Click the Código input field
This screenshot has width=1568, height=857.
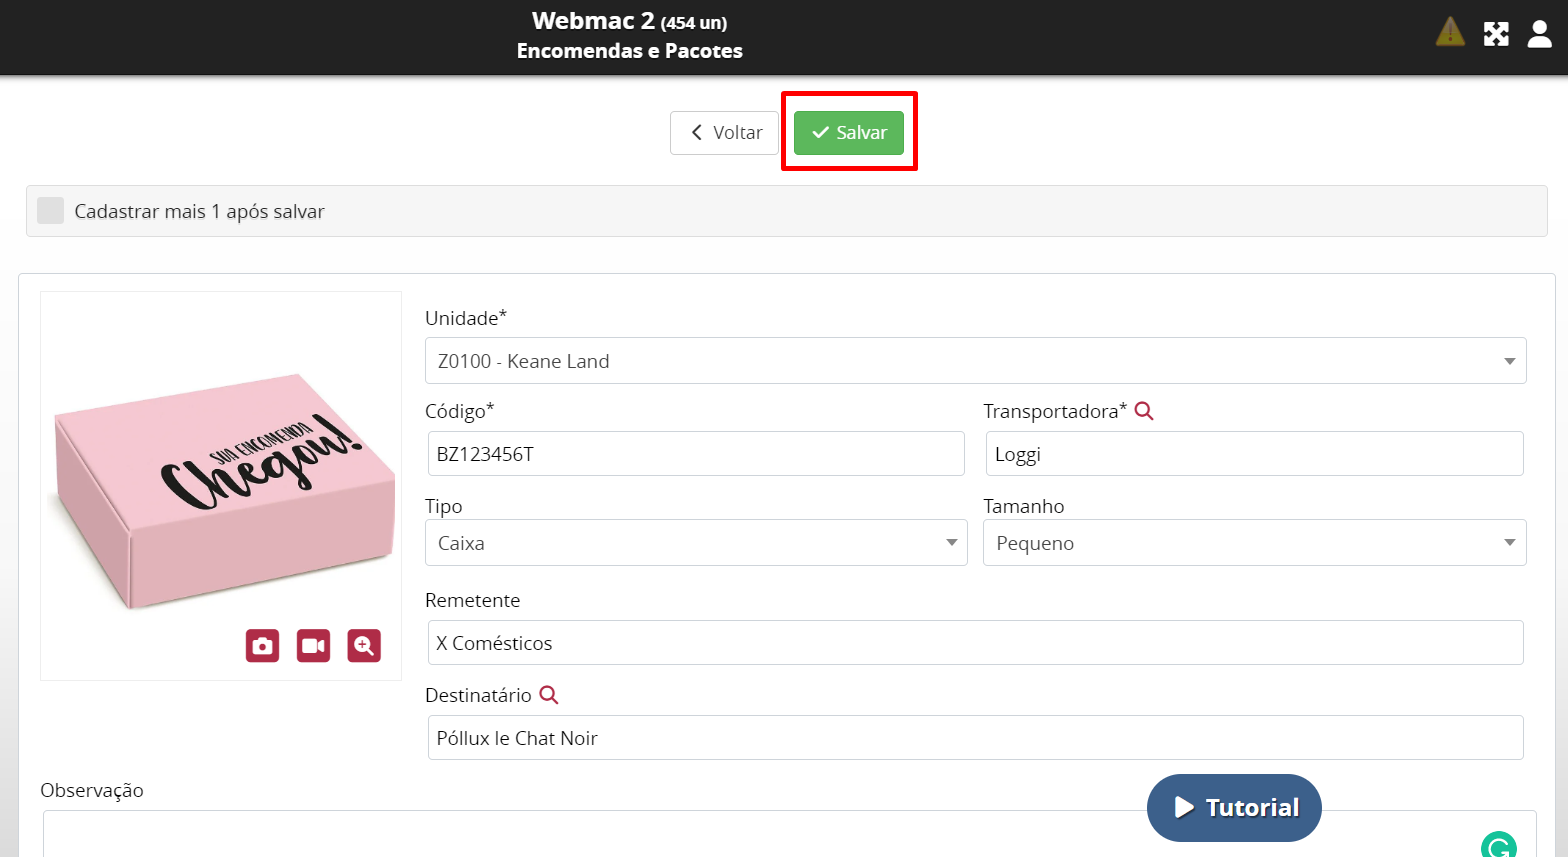point(696,454)
